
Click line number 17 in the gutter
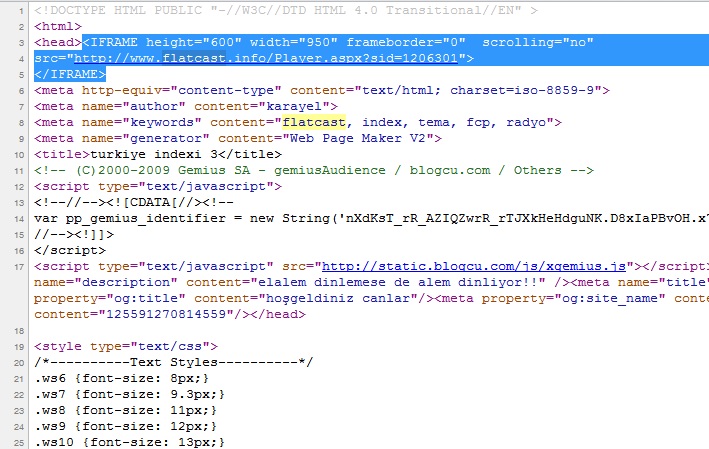(19, 267)
